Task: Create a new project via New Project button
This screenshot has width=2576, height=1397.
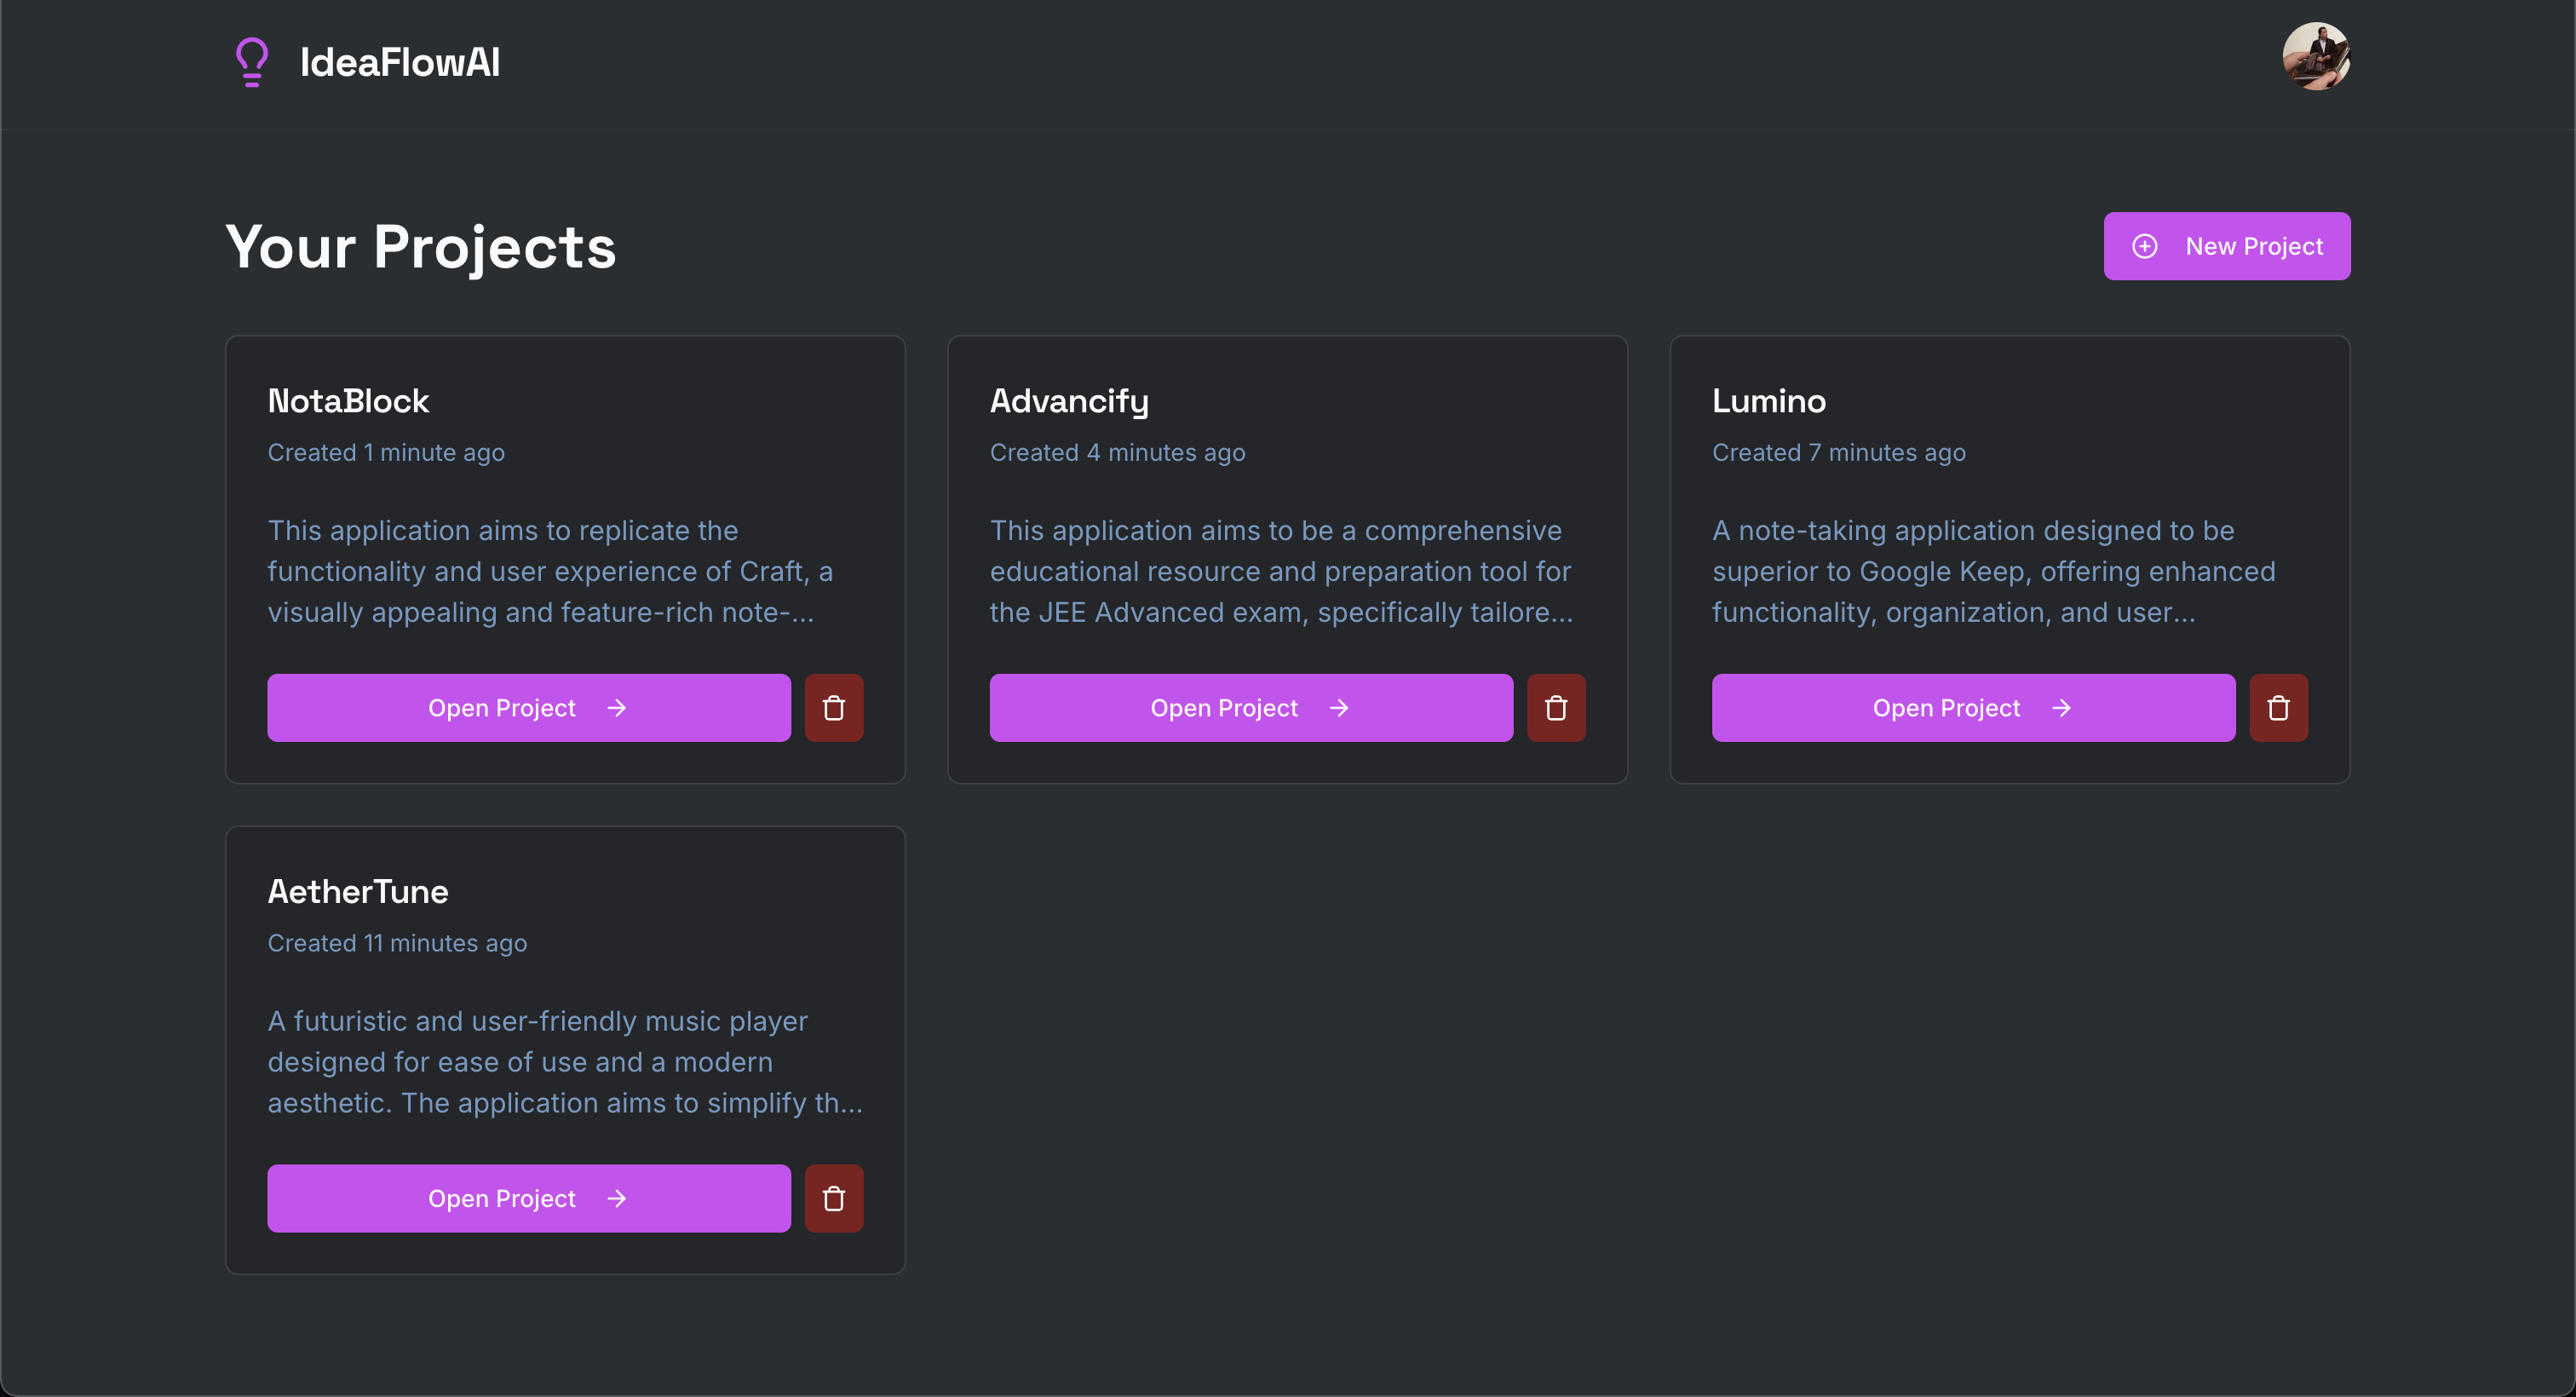Action: point(2227,246)
